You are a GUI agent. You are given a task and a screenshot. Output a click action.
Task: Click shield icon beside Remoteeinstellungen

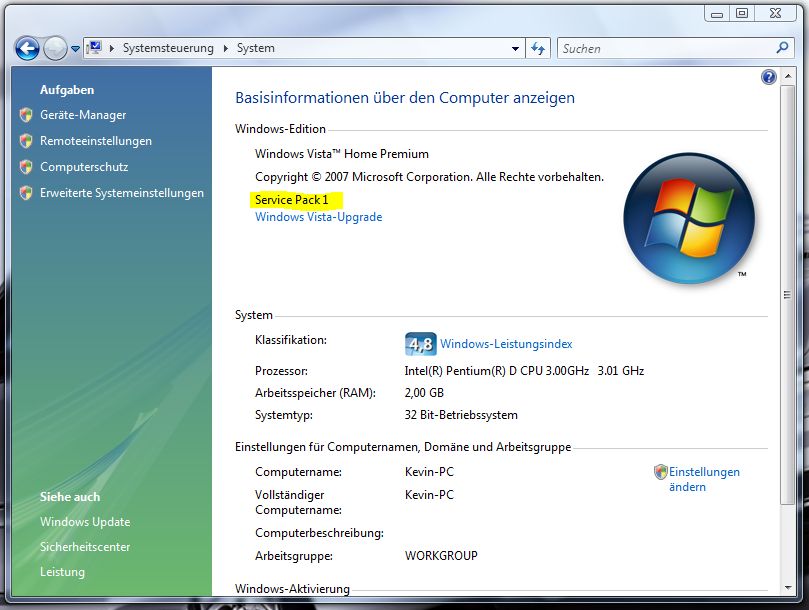point(26,141)
